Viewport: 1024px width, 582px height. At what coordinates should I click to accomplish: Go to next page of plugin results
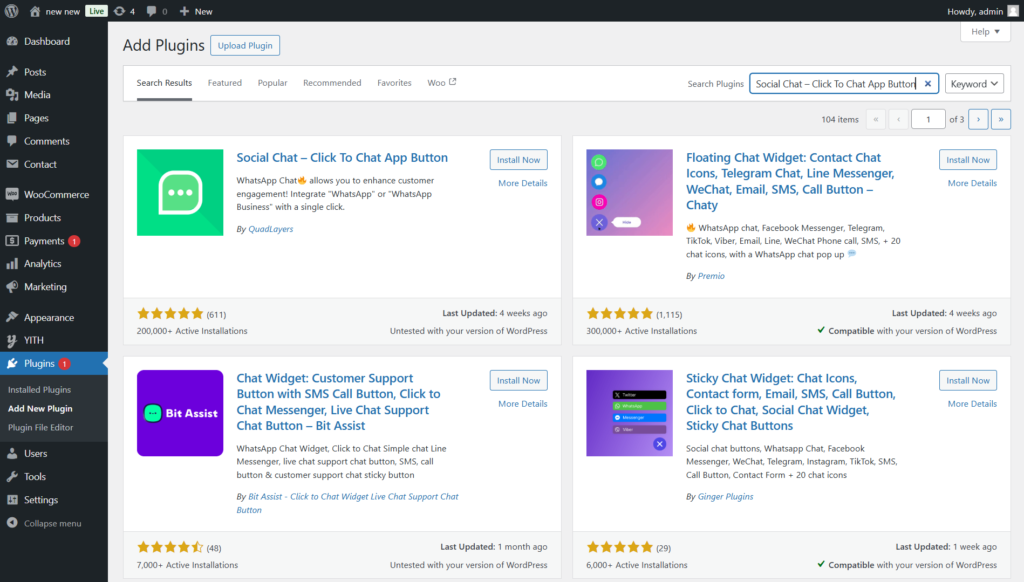coord(978,119)
